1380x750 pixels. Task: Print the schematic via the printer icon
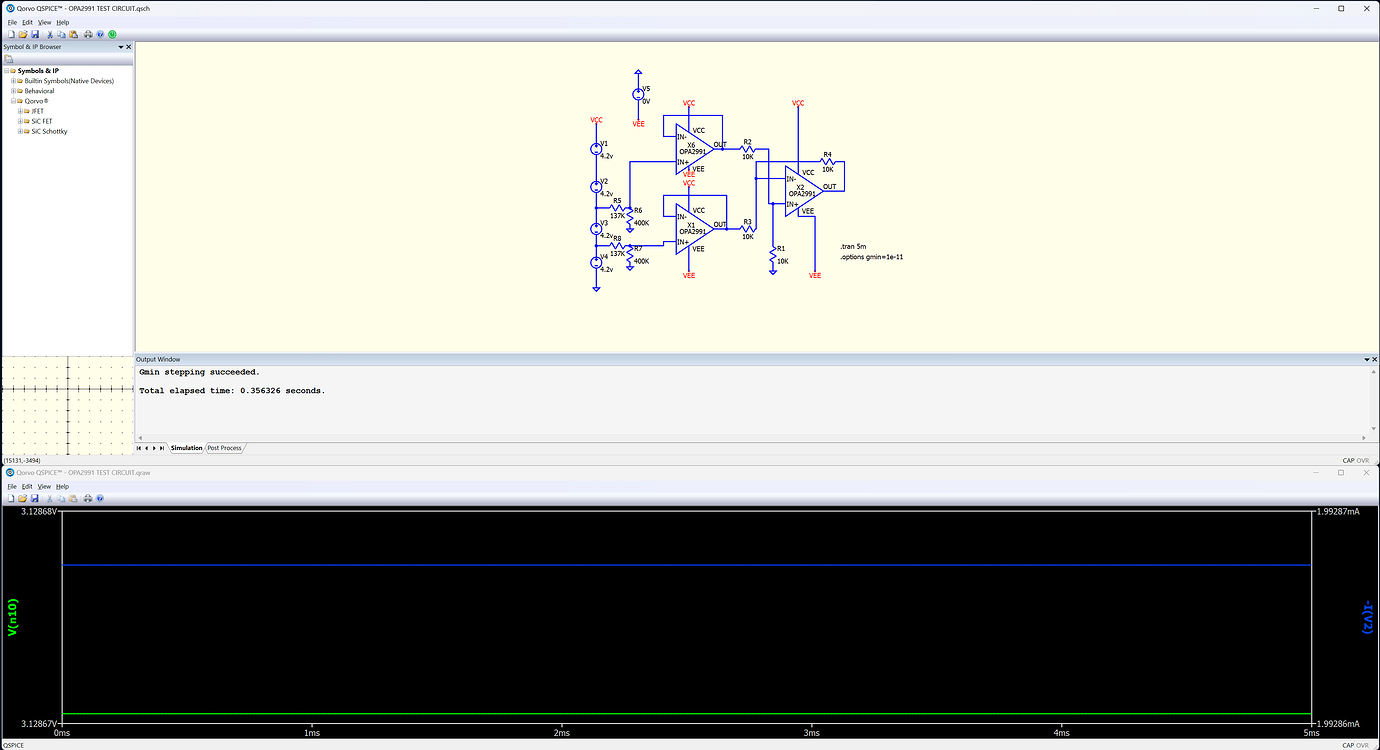(88, 33)
